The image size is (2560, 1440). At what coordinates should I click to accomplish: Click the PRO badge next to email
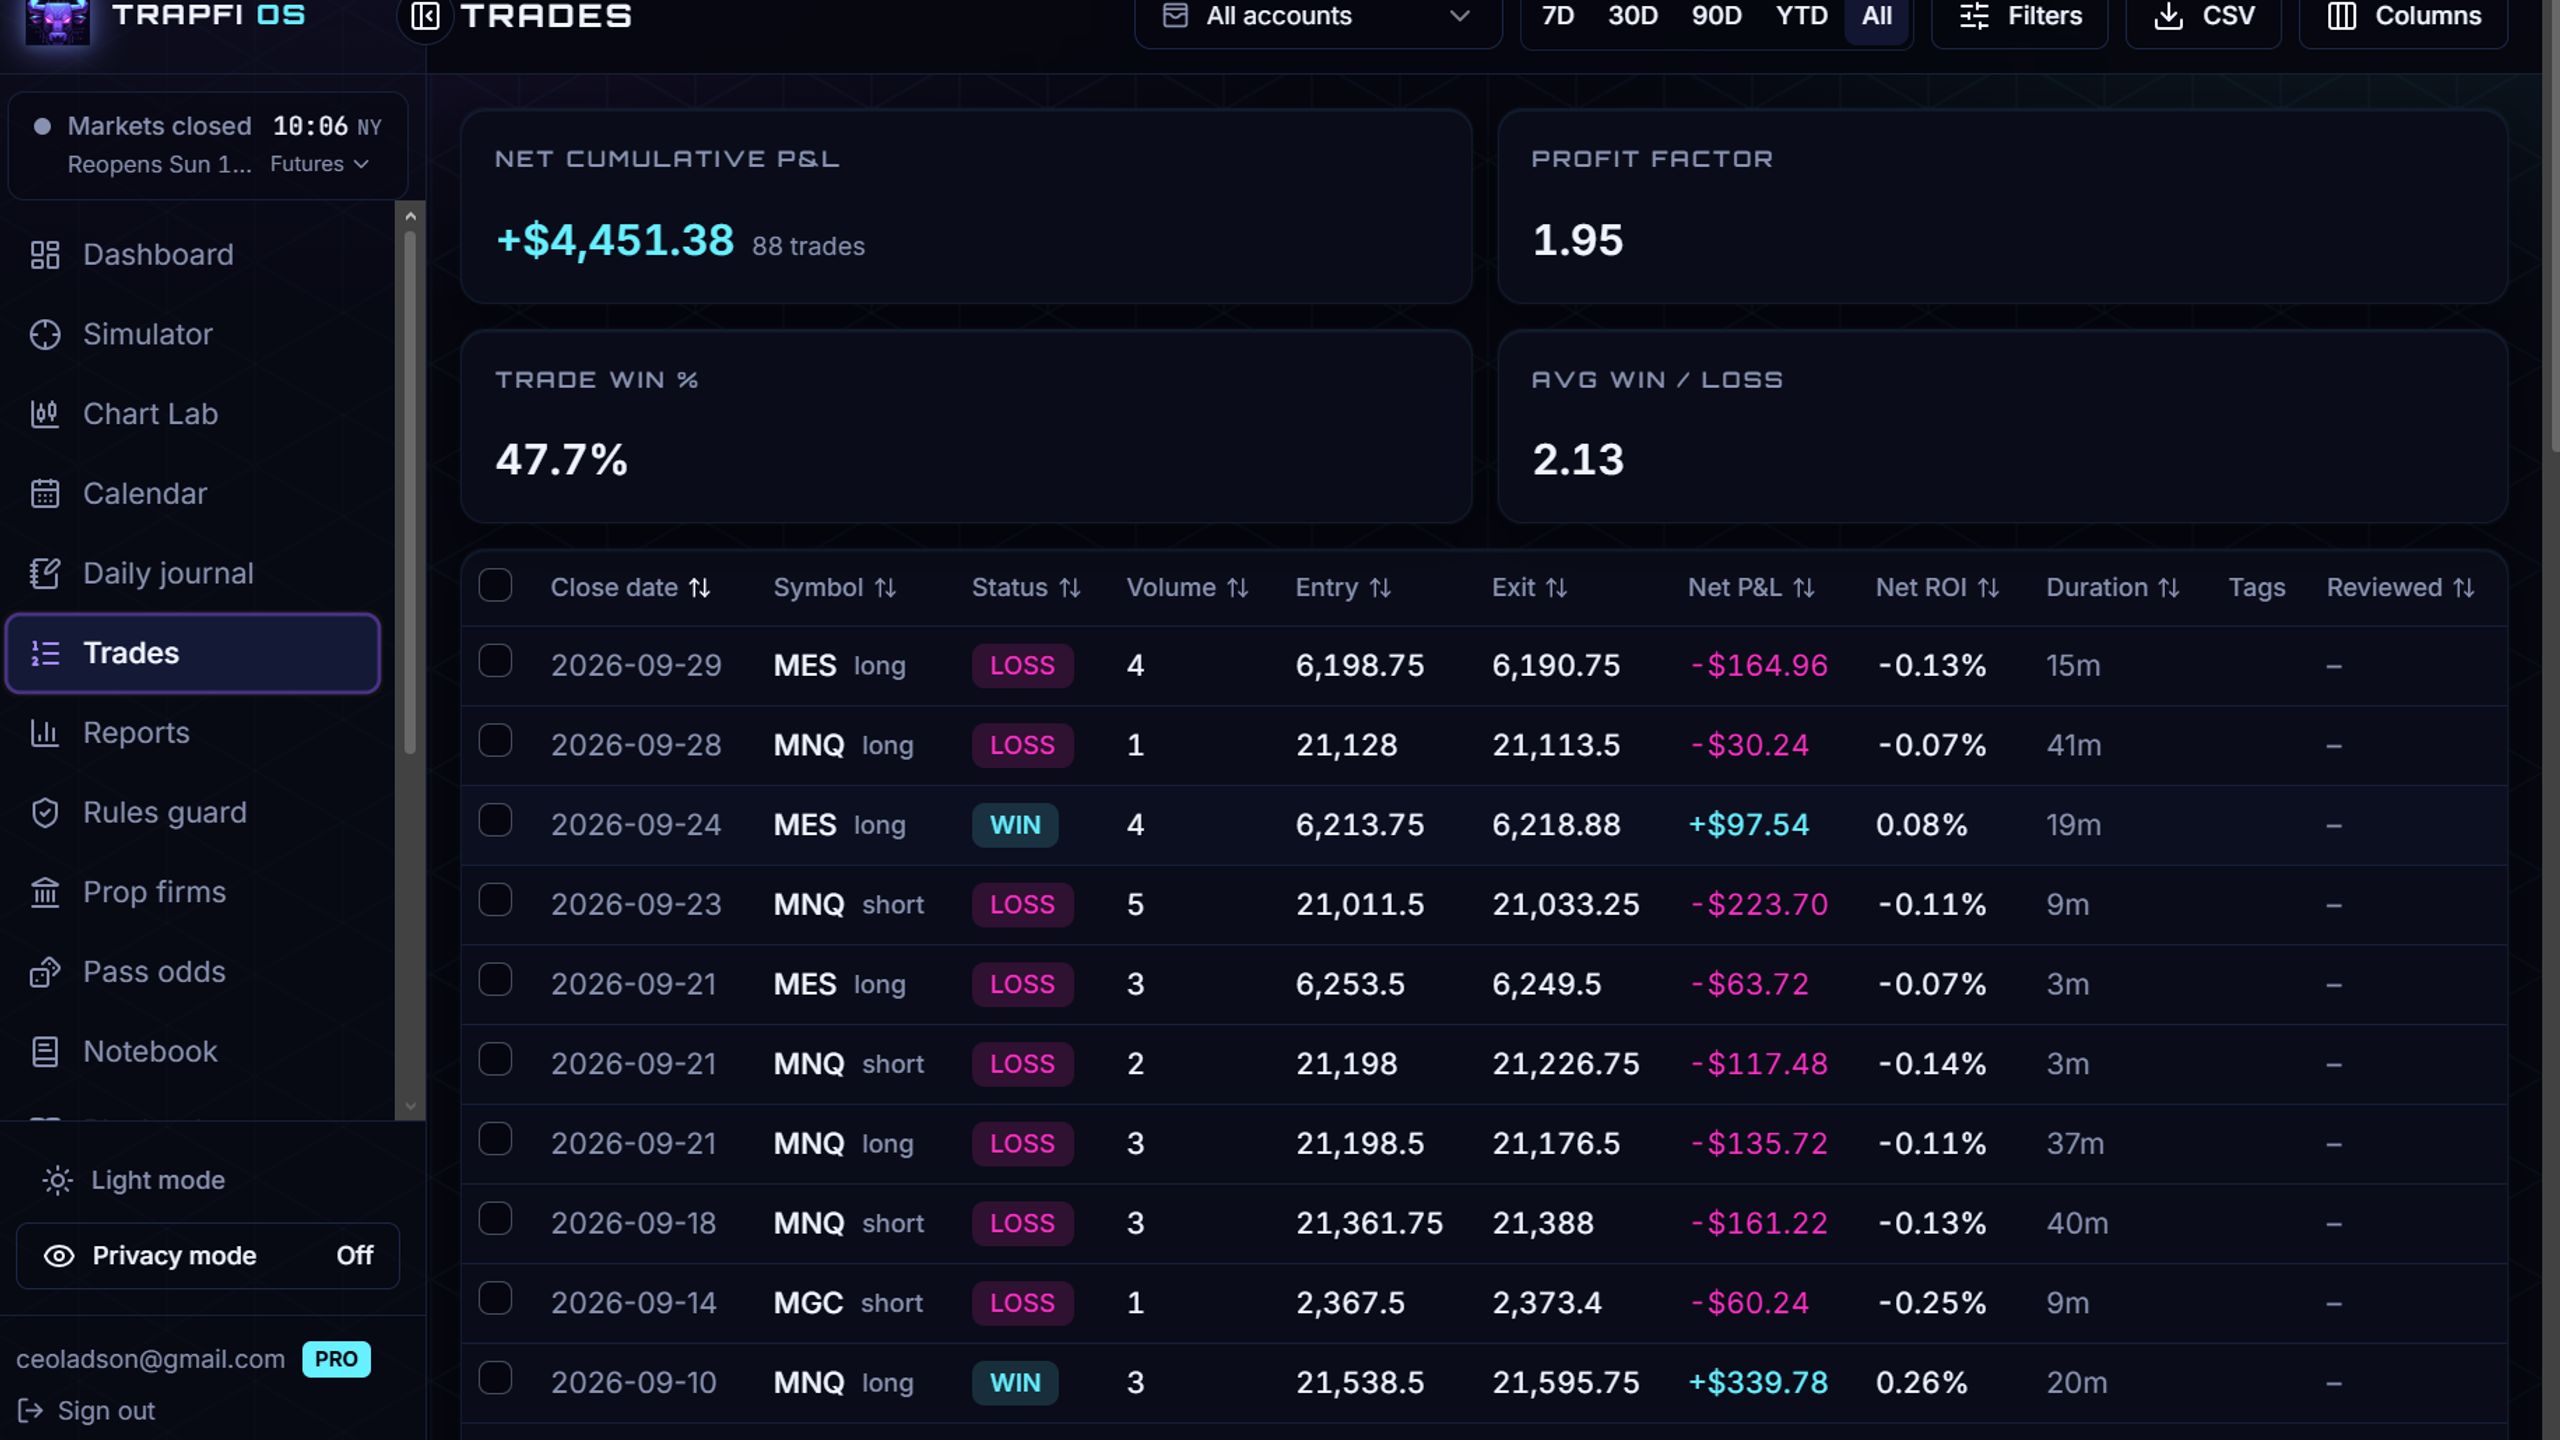pos(336,1359)
